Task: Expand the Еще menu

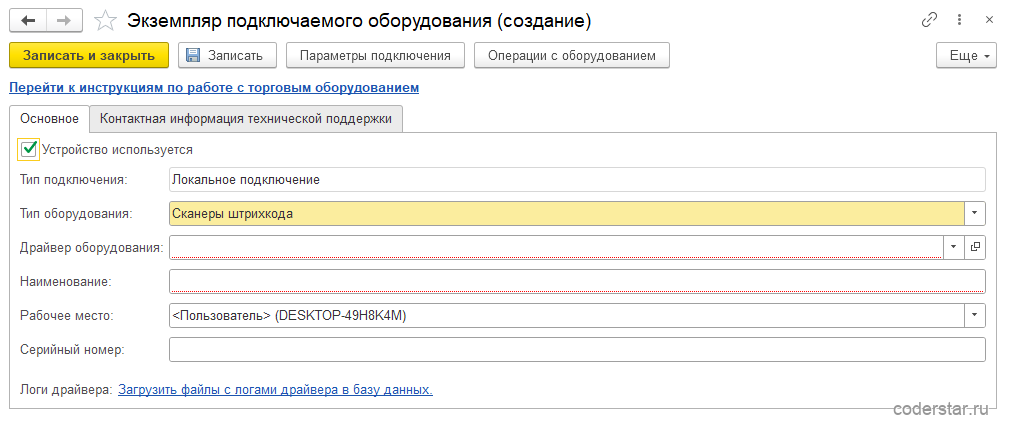Action: click(x=968, y=56)
